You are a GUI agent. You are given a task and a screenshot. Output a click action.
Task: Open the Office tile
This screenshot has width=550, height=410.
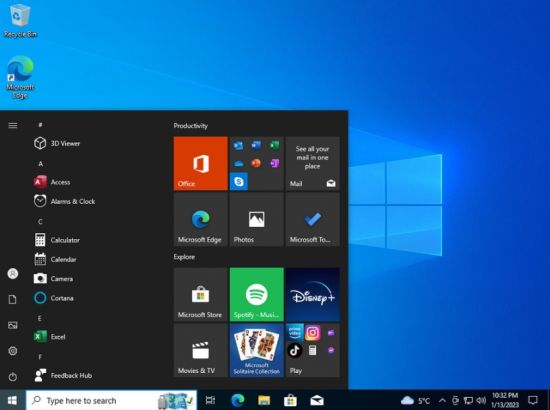(200, 163)
